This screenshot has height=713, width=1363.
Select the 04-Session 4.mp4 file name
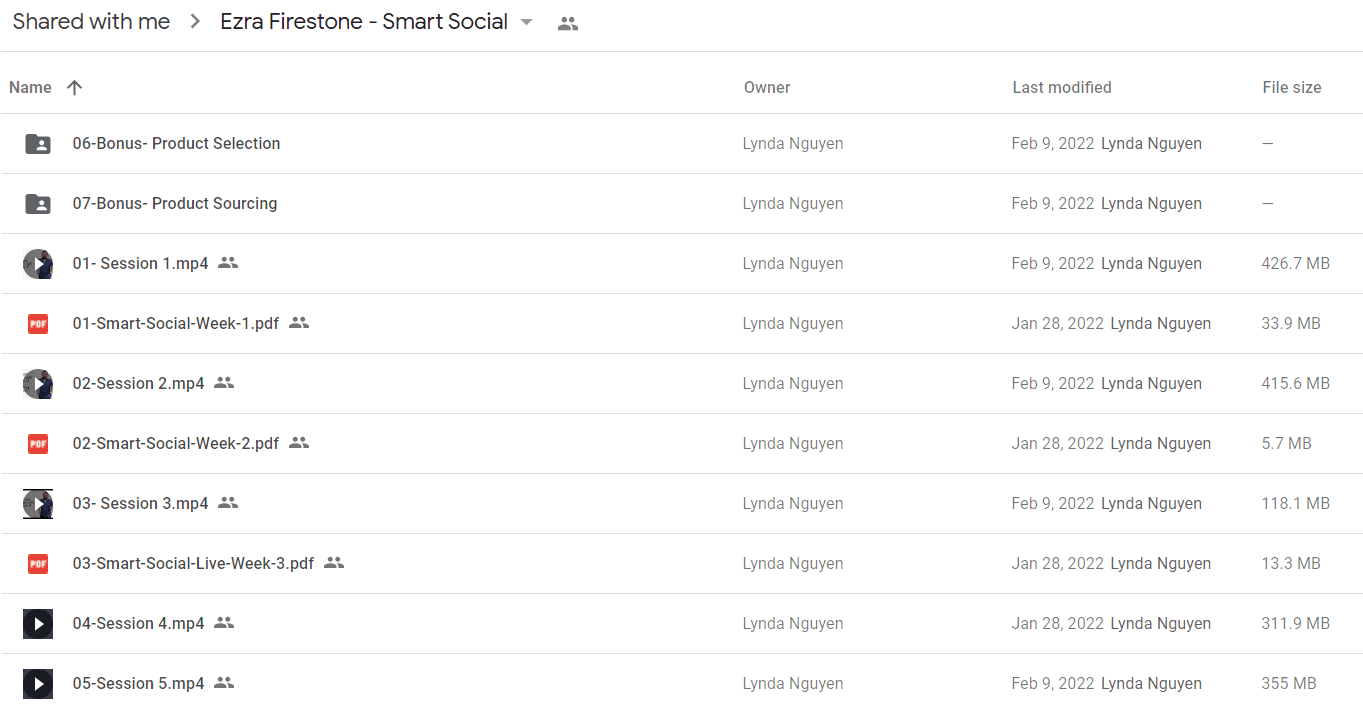click(138, 624)
